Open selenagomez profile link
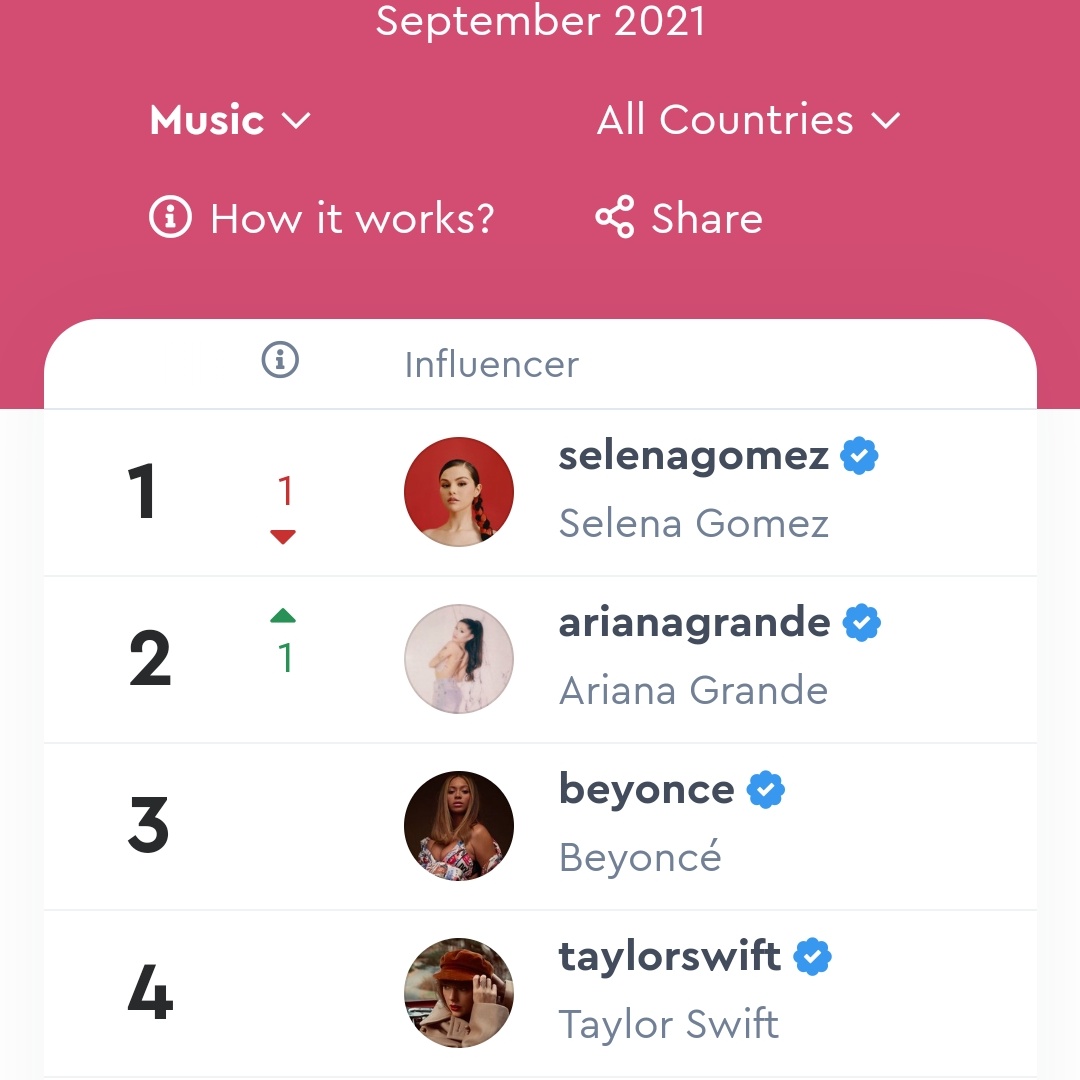1080x1080 pixels. 693,456
